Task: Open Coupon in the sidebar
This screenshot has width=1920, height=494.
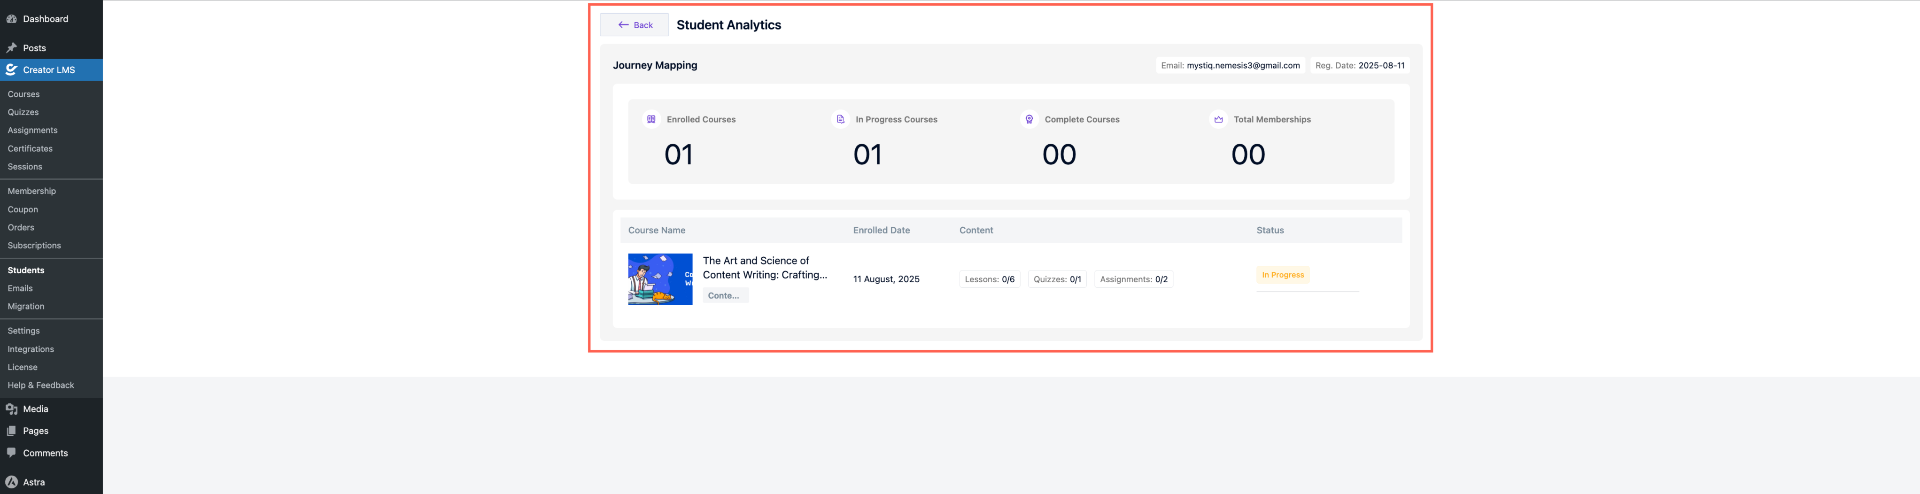Action: pos(23,209)
